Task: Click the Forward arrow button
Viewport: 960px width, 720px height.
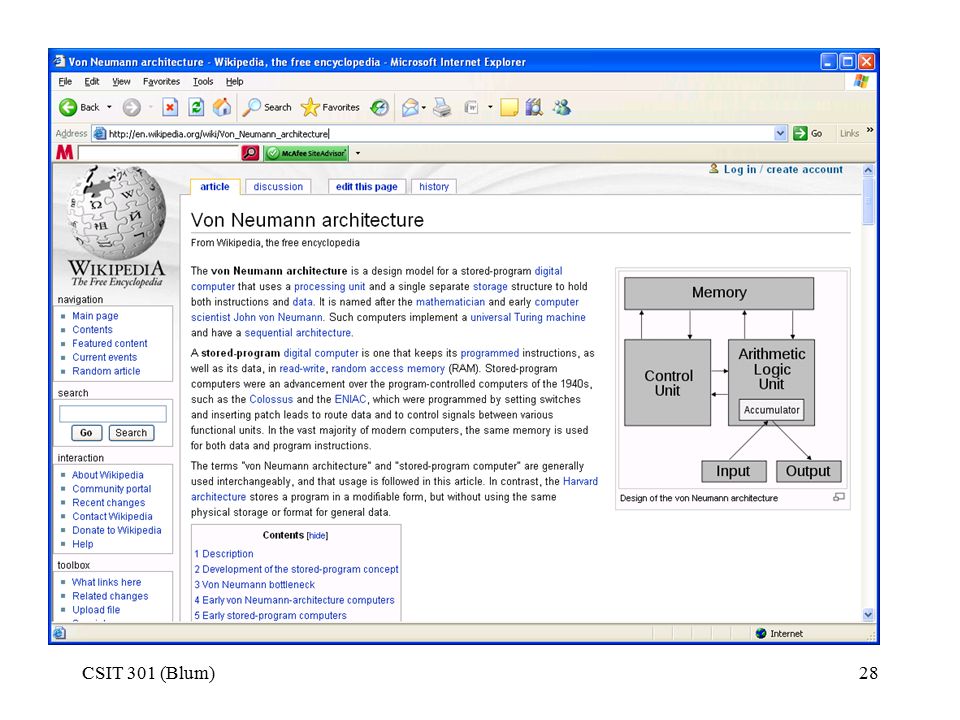Action: click(x=131, y=108)
